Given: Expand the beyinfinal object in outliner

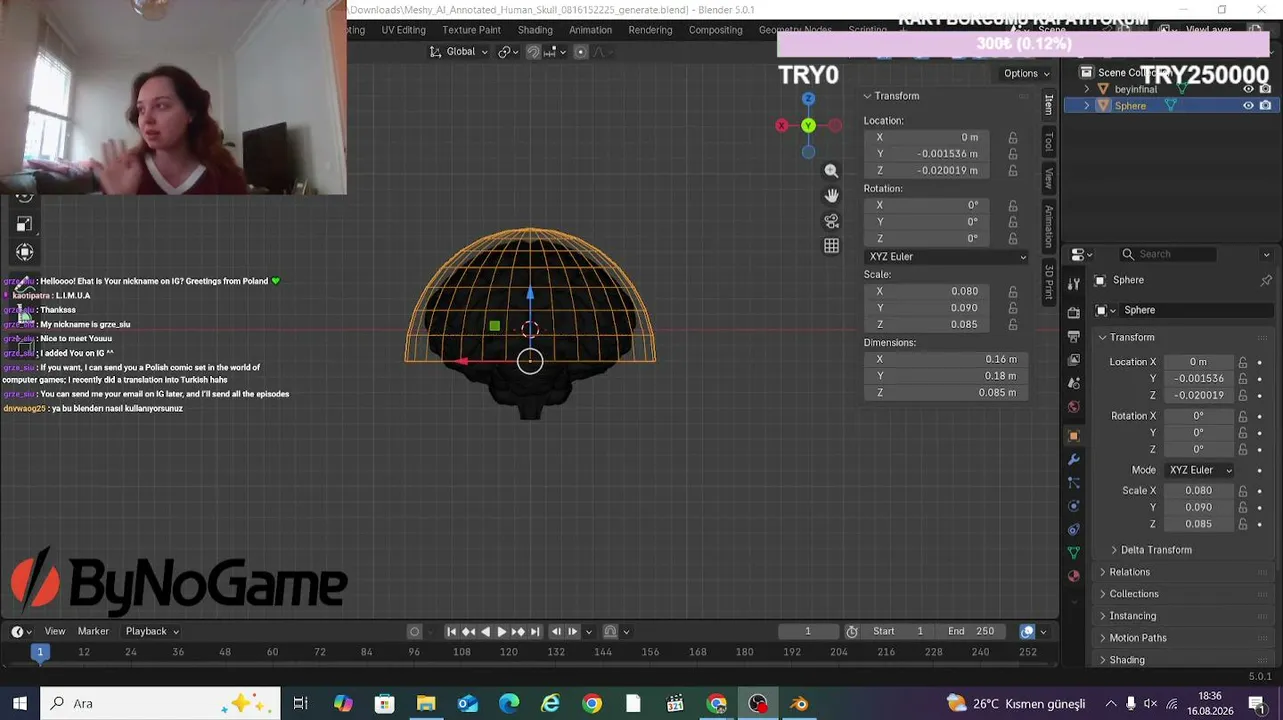Looking at the screenshot, I should (1087, 89).
